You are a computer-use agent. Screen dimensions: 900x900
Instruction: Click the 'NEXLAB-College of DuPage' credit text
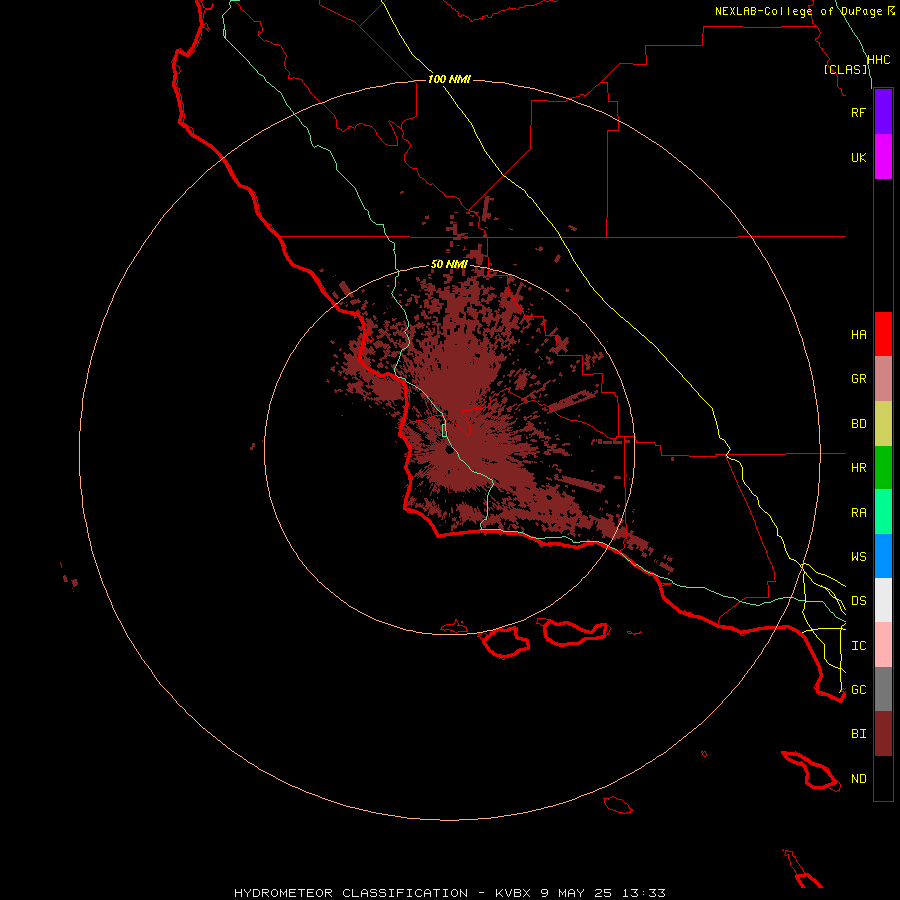click(798, 11)
